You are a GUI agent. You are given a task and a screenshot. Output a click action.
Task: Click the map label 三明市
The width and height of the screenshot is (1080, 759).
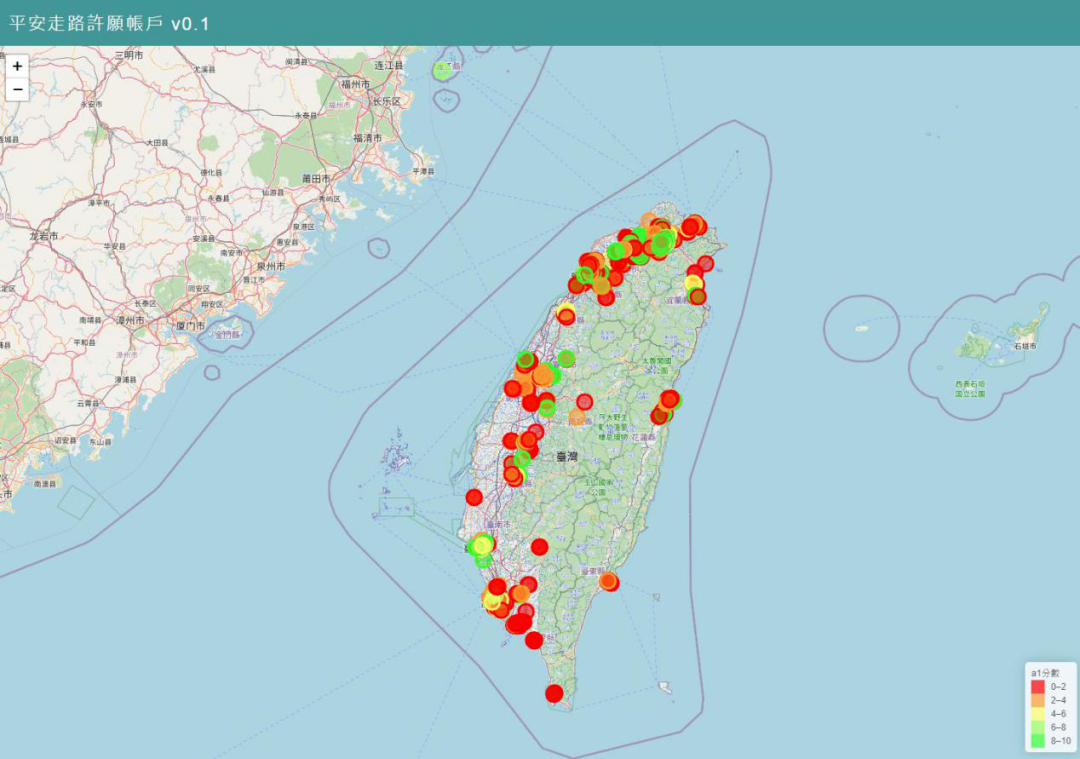pos(129,55)
